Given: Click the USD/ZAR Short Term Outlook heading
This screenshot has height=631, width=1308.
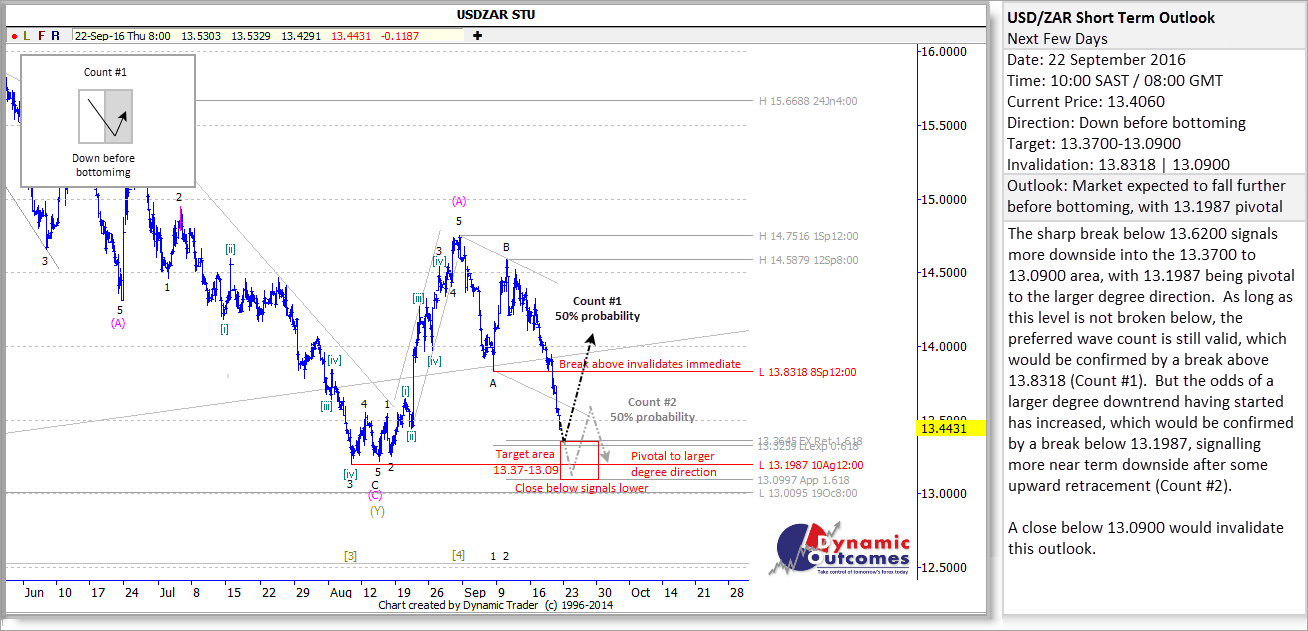Looking at the screenshot, I should coord(1111,17).
